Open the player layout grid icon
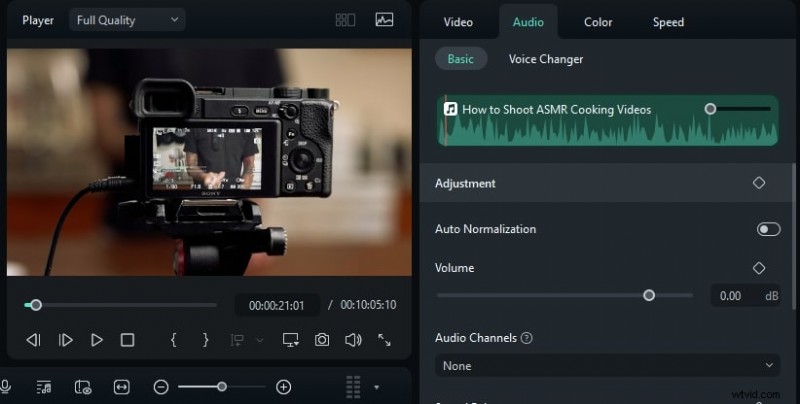Viewport: 800px width, 404px height. click(x=345, y=20)
